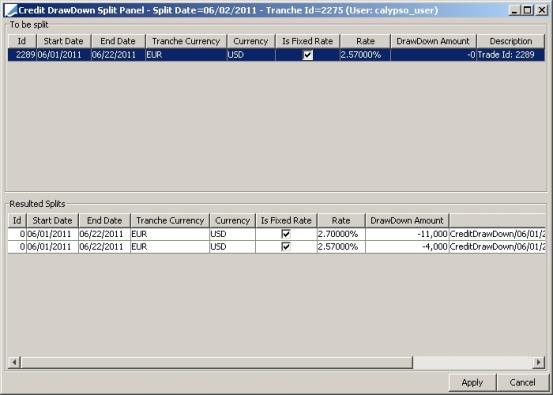This screenshot has width=553, height=395.
Task: Click the 2.57000% rate cell in Resulted Splits
Action: [341, 247]
